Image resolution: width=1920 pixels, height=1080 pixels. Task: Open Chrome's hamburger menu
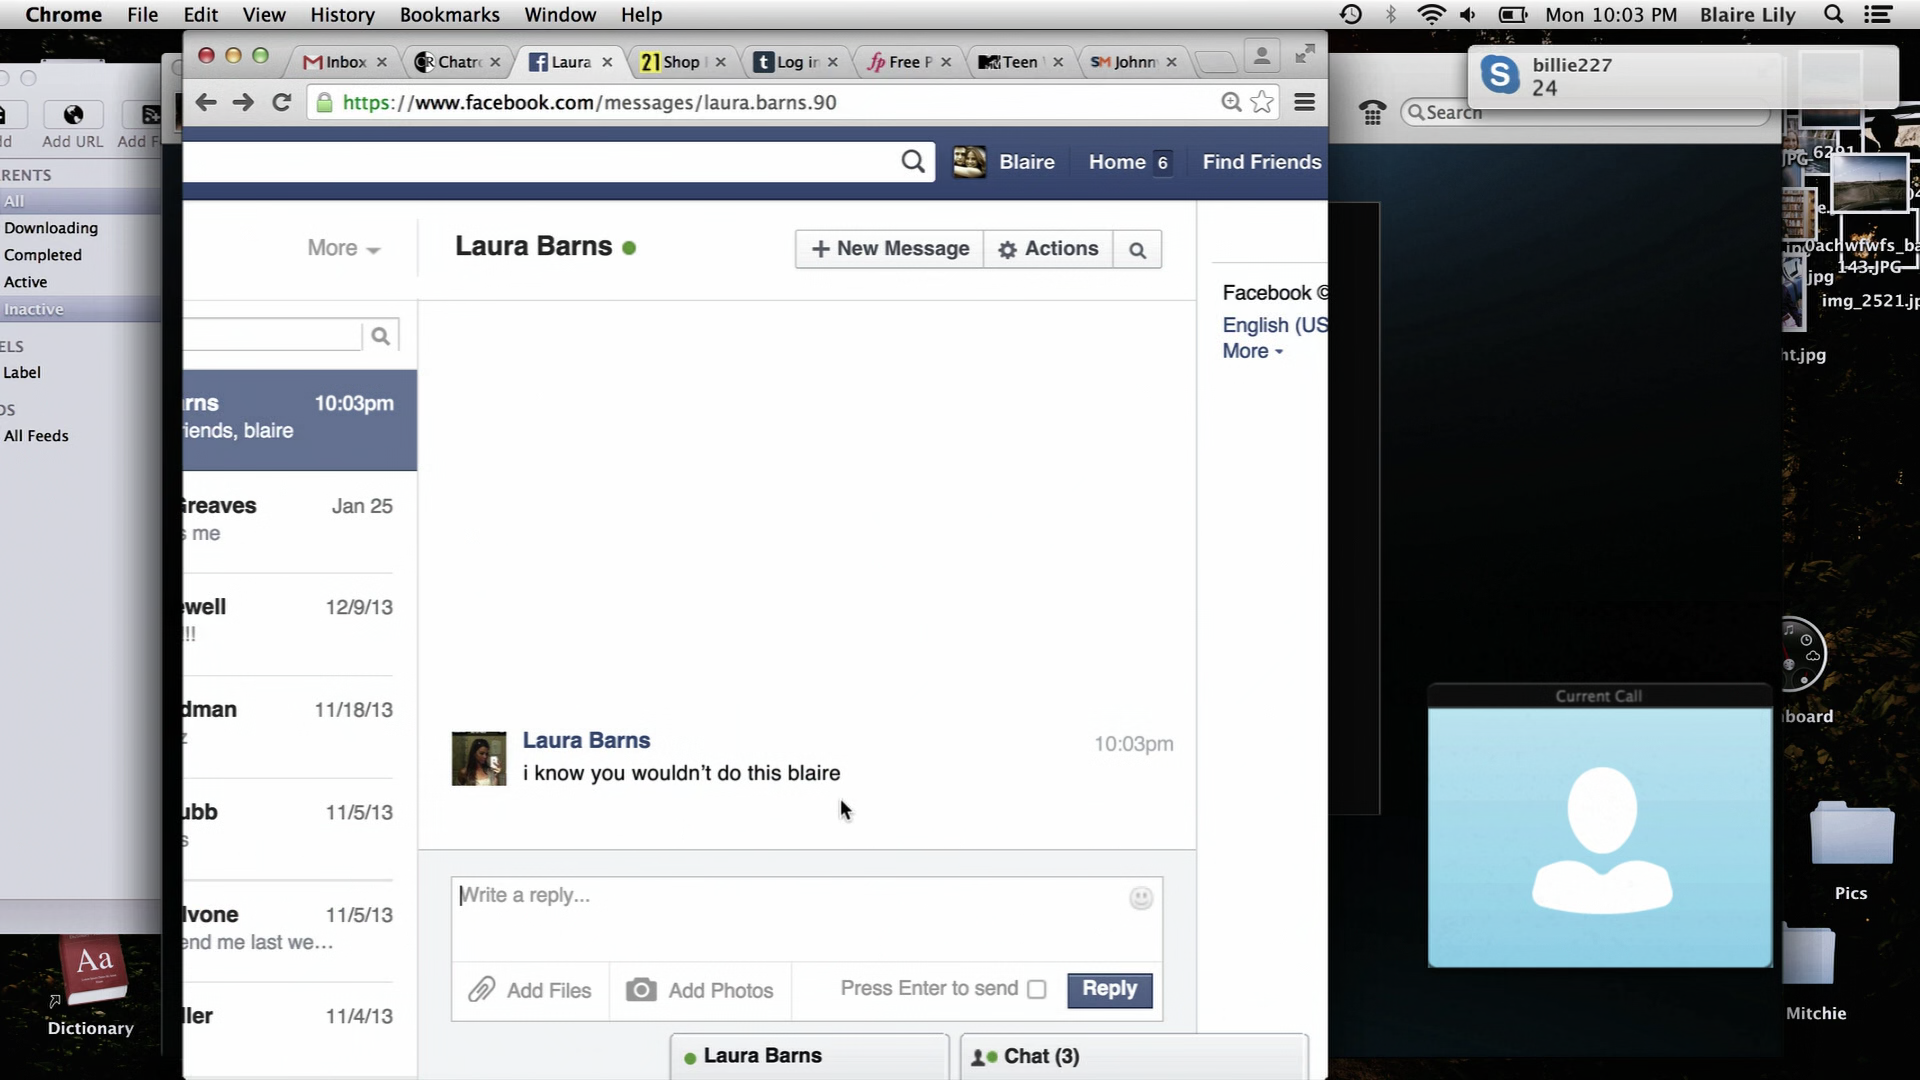[1304, 102]
